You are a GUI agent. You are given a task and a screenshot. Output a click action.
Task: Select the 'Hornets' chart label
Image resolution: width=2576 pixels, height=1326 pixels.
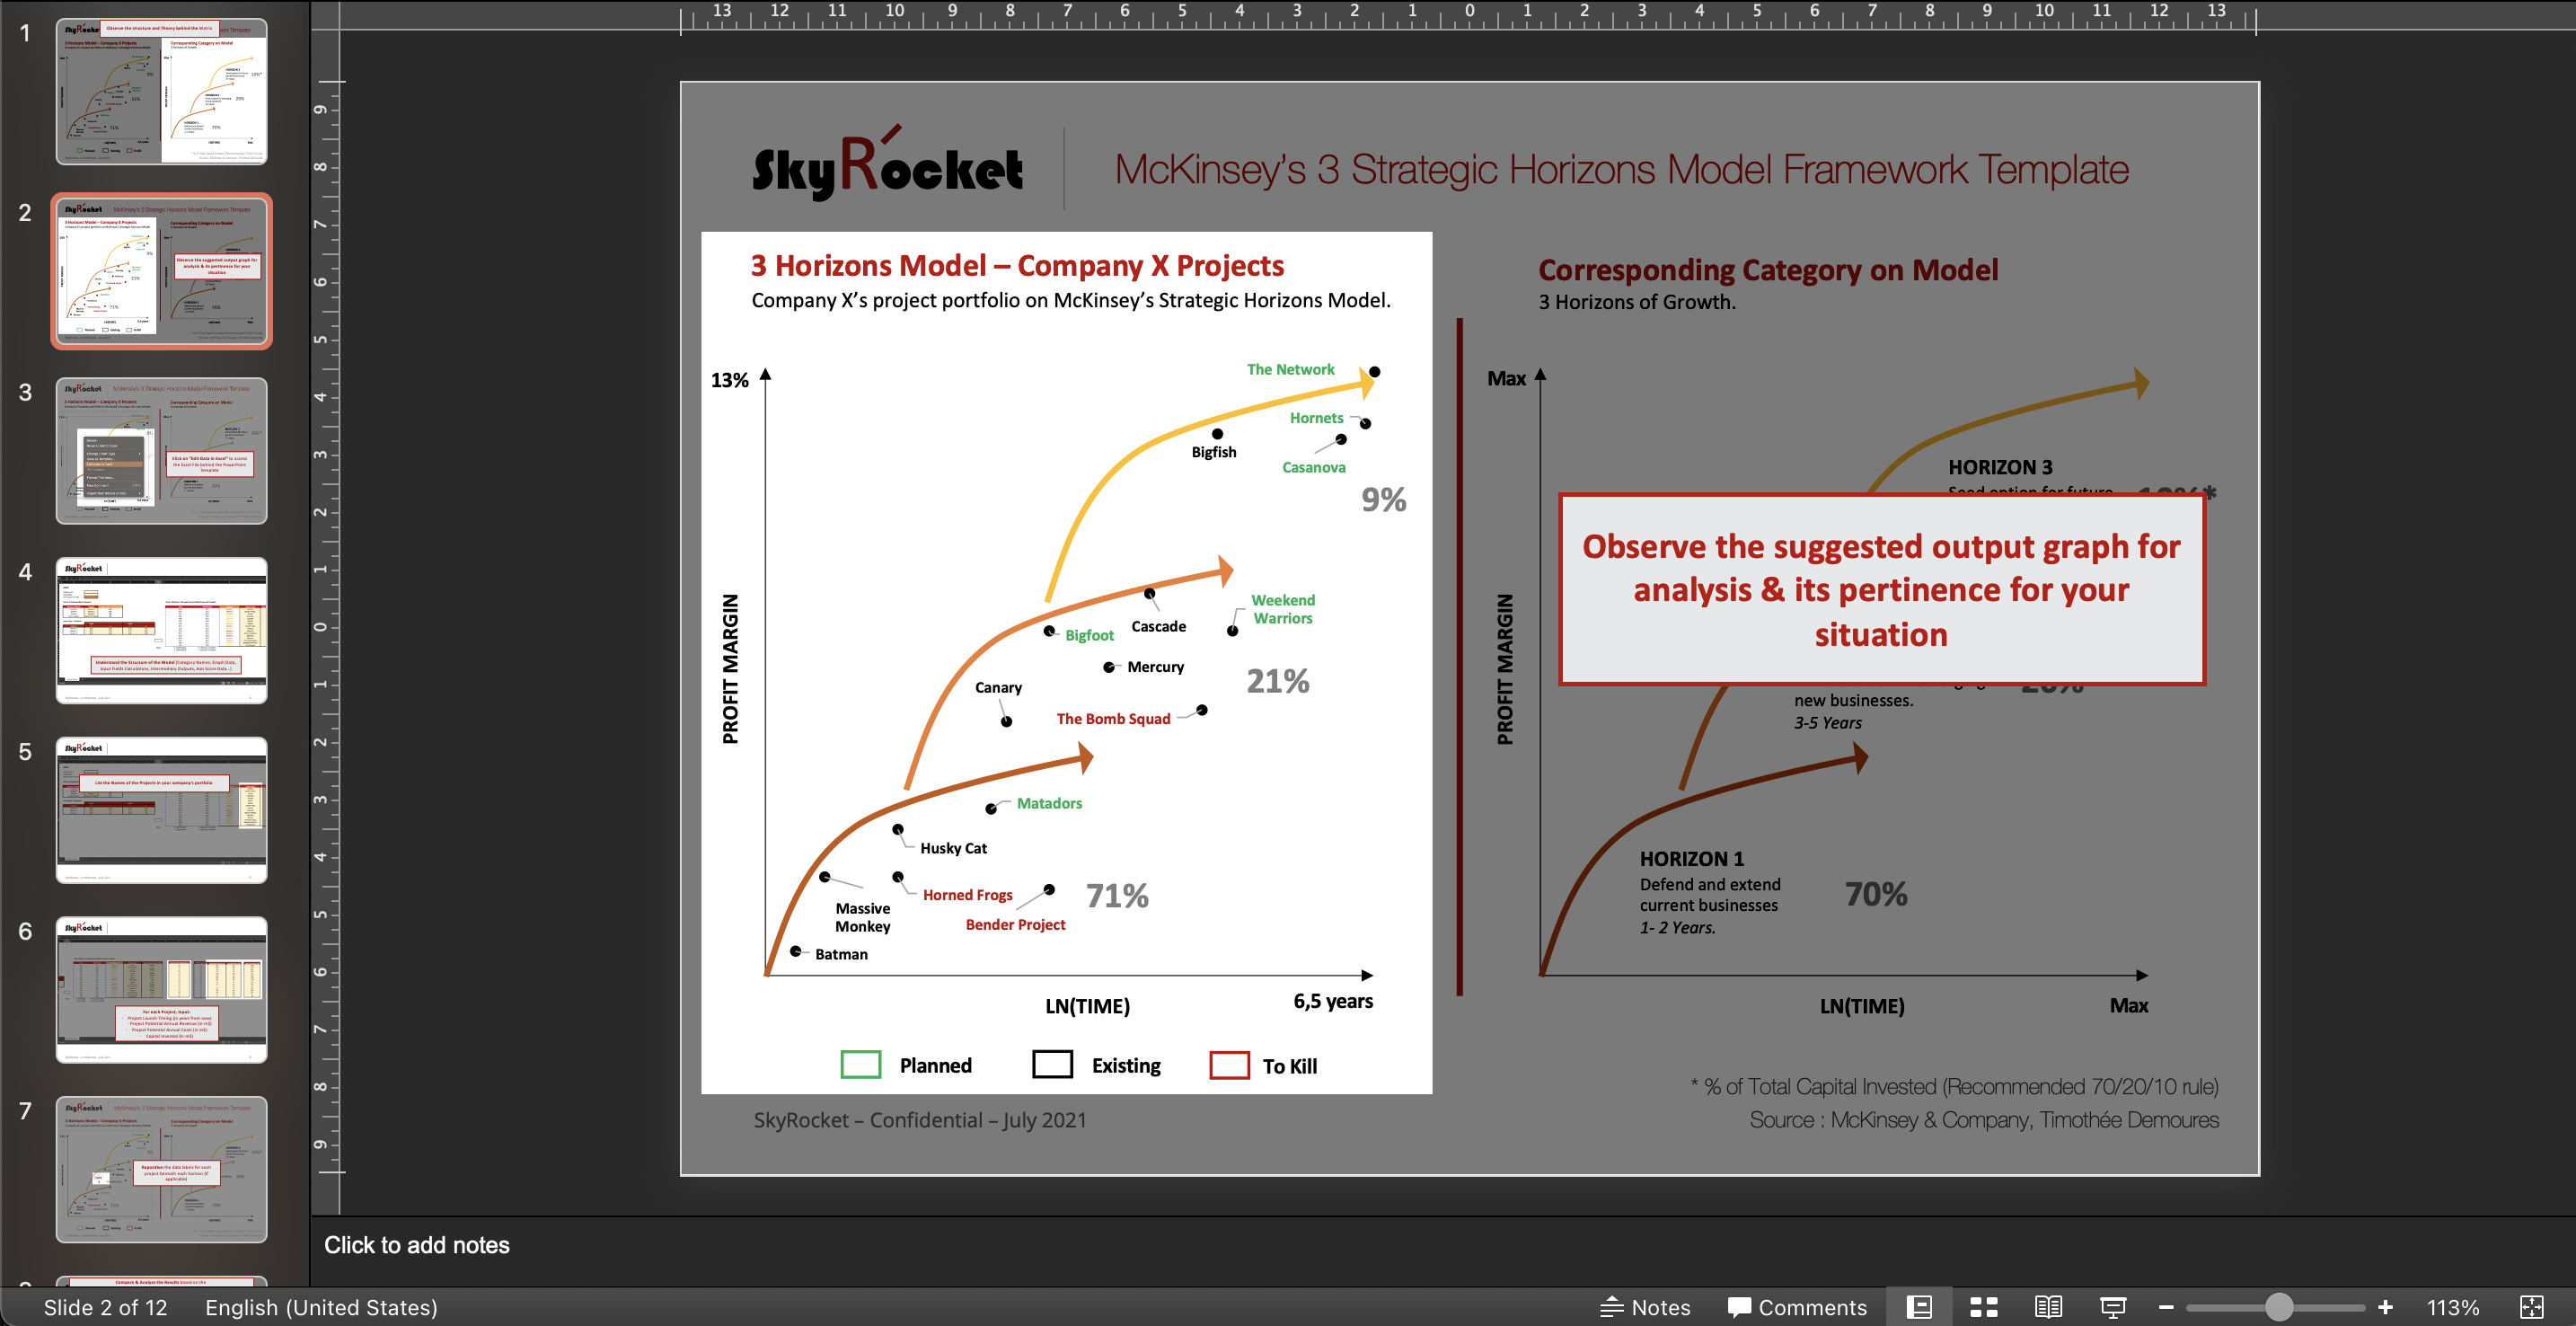tap(1316, 418)
